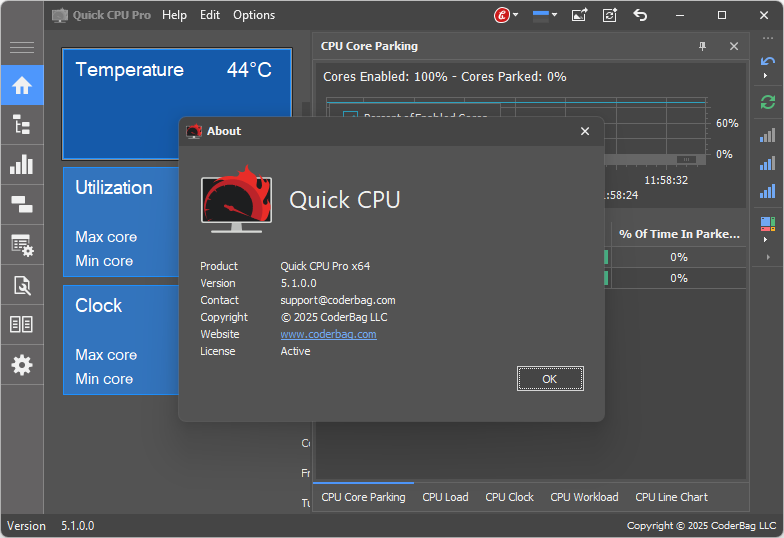
Task: Select the full power bars icon
Action: pyautogui.click(x=768, y=191)
